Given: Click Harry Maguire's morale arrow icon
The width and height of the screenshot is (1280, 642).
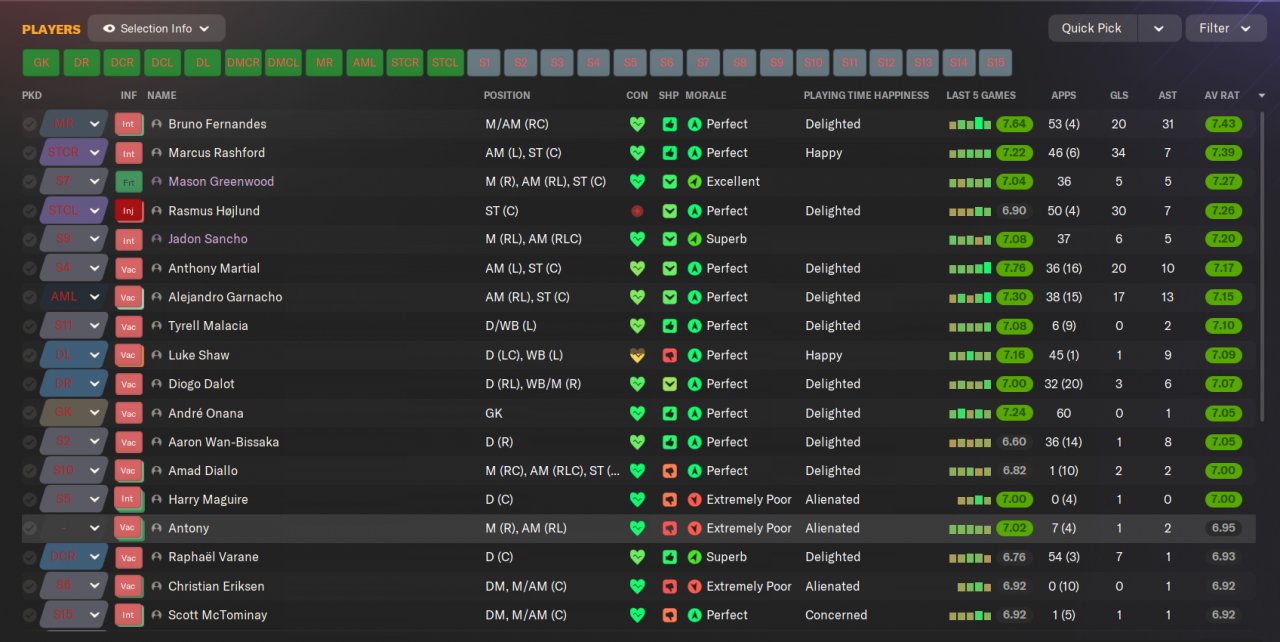Looking at the screenshot, I should (694, 499).
